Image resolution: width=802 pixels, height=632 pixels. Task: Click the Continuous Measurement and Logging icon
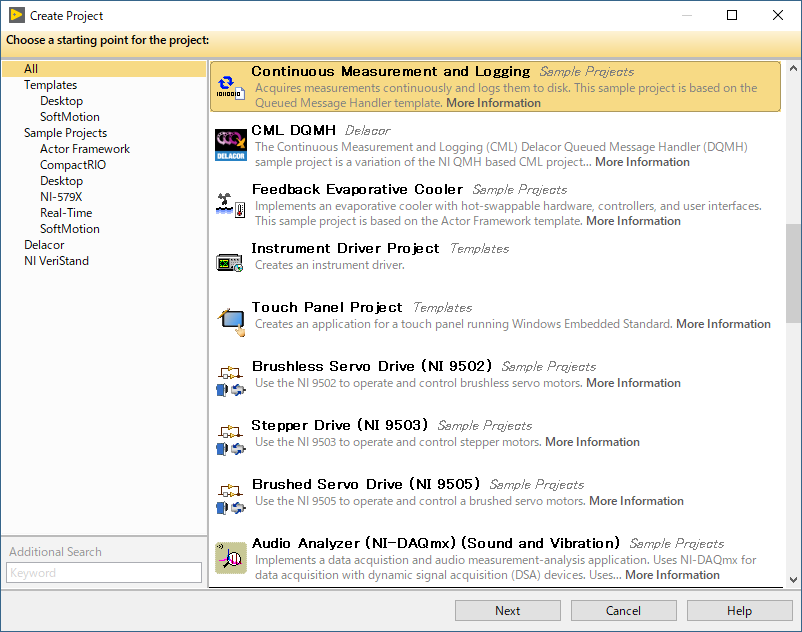point(230,88)
